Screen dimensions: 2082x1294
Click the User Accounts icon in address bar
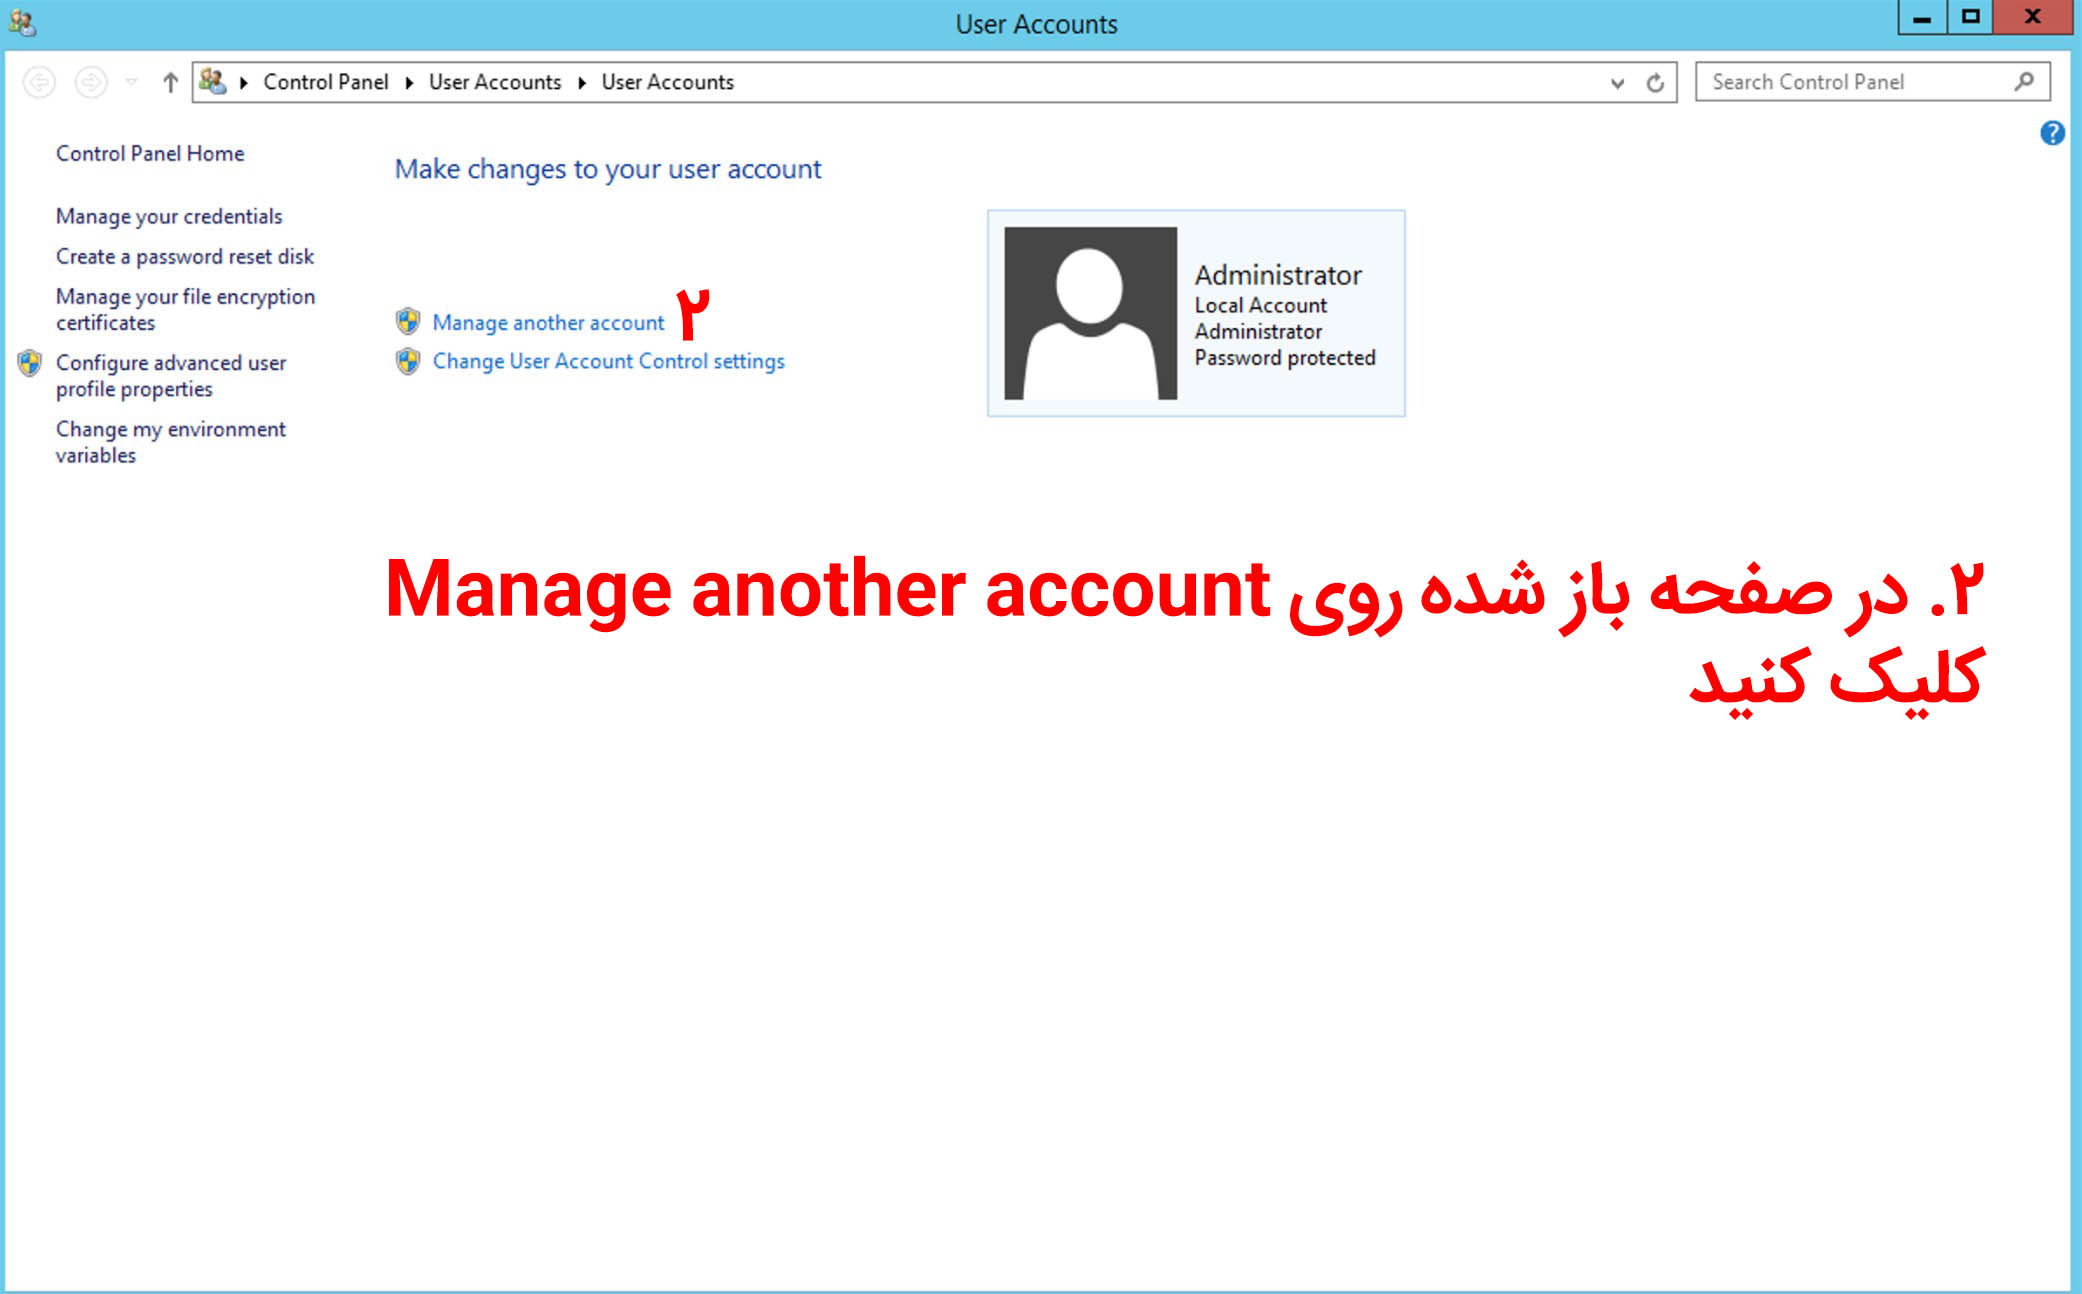(212, 81)
